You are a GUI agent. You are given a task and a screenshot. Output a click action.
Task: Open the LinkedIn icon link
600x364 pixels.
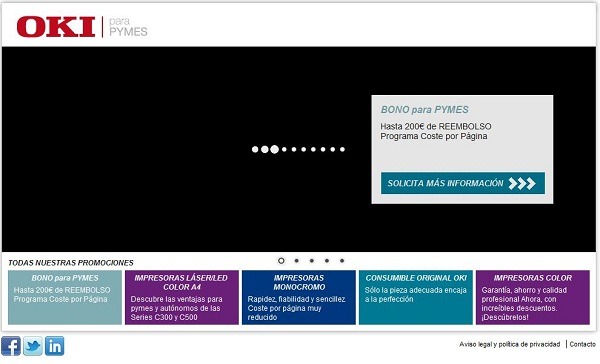[x=55, y=346]
